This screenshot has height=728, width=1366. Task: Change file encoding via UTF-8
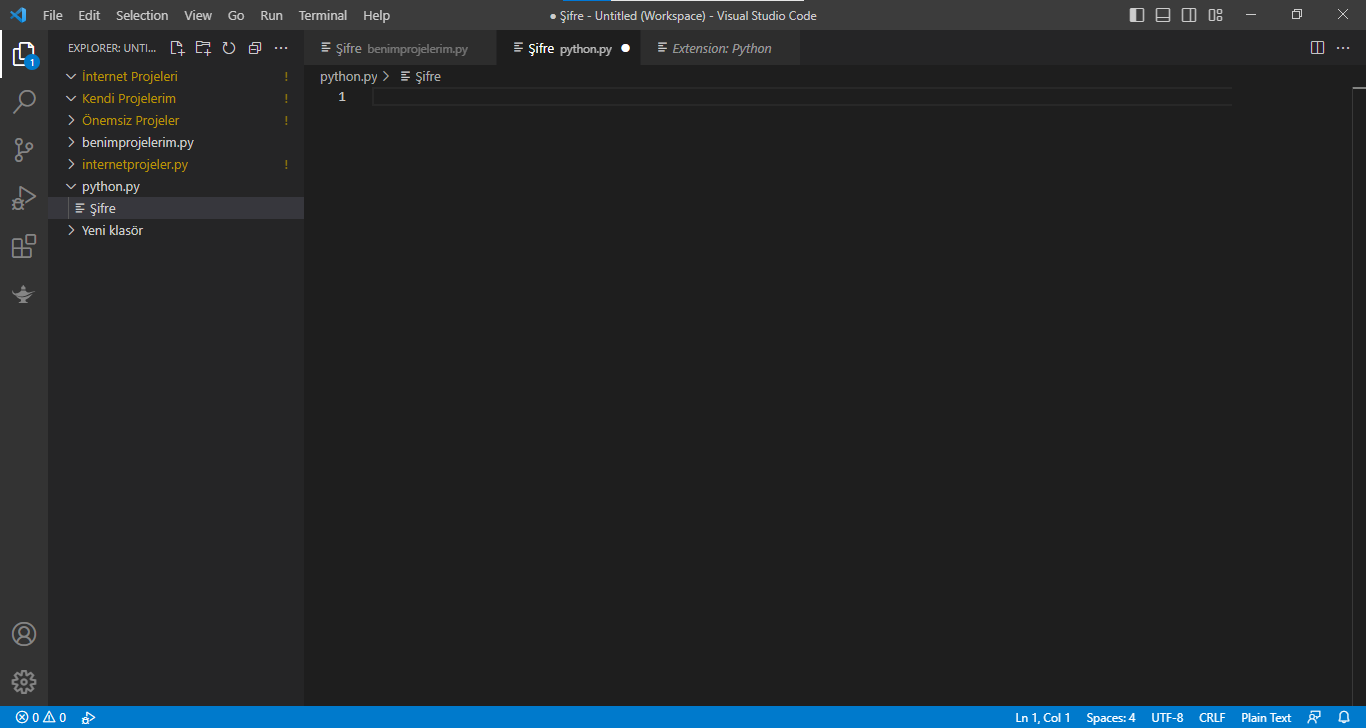pyautogui.click(x=1167, y=718)
